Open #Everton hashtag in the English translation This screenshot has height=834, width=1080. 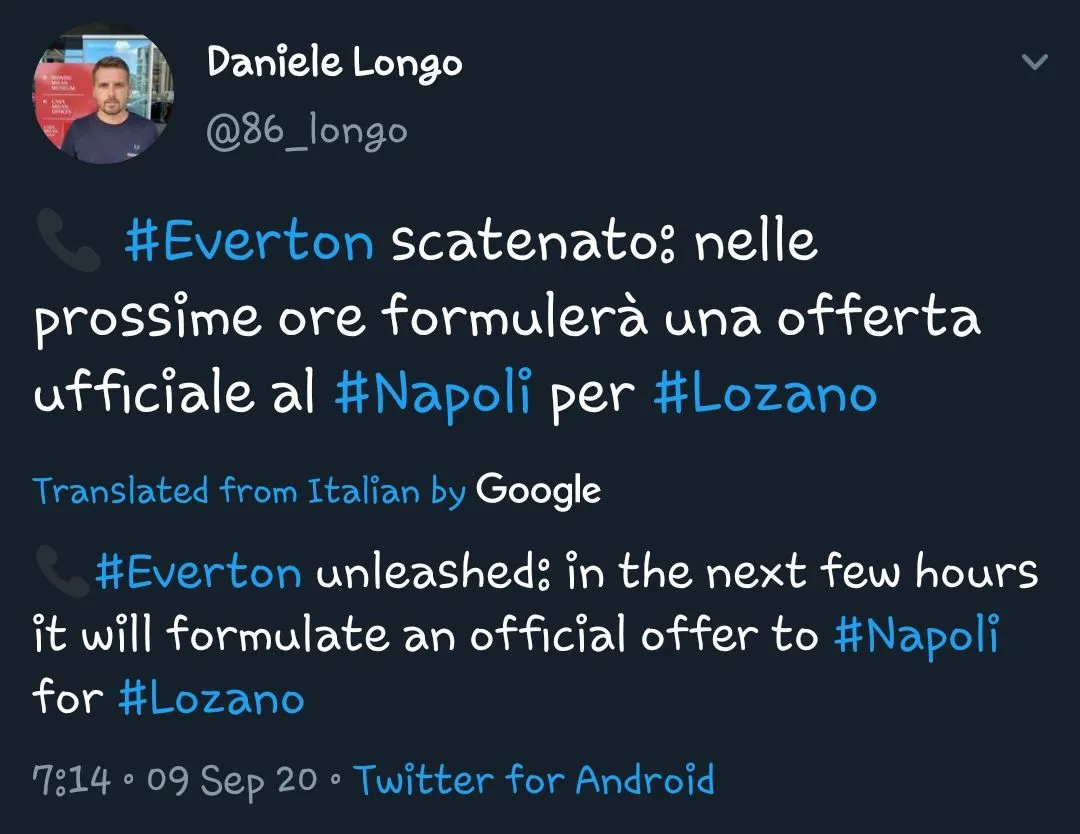coord(198,573)
